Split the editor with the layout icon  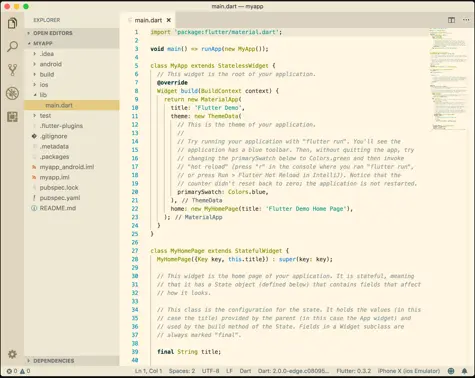(451, 20)
